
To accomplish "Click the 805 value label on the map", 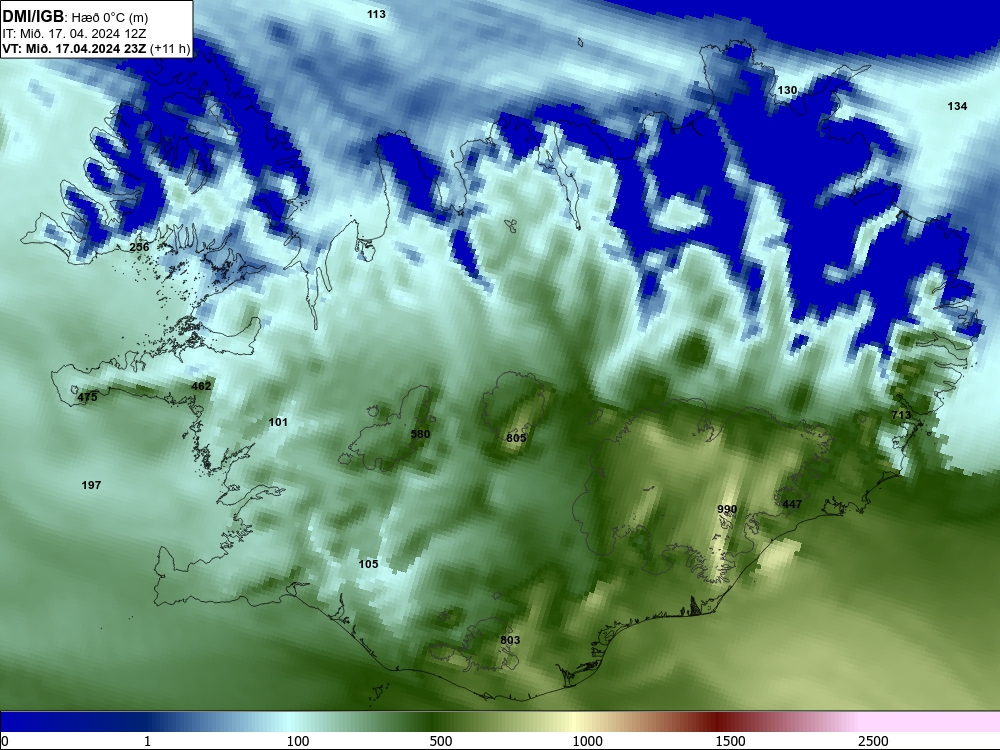I will pos(516,438).
